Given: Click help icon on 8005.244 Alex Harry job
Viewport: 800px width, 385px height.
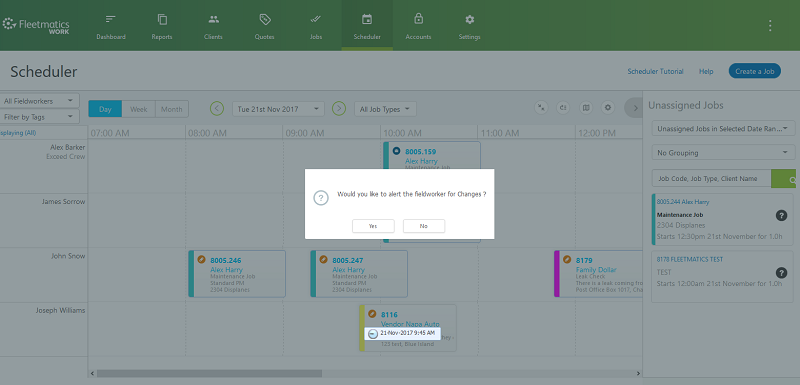Looking at the screenshot, I should [781, 216].
